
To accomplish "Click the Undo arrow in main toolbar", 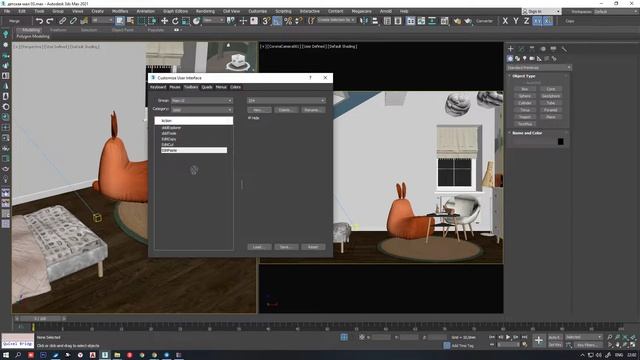I will click(x=39, y=21).
